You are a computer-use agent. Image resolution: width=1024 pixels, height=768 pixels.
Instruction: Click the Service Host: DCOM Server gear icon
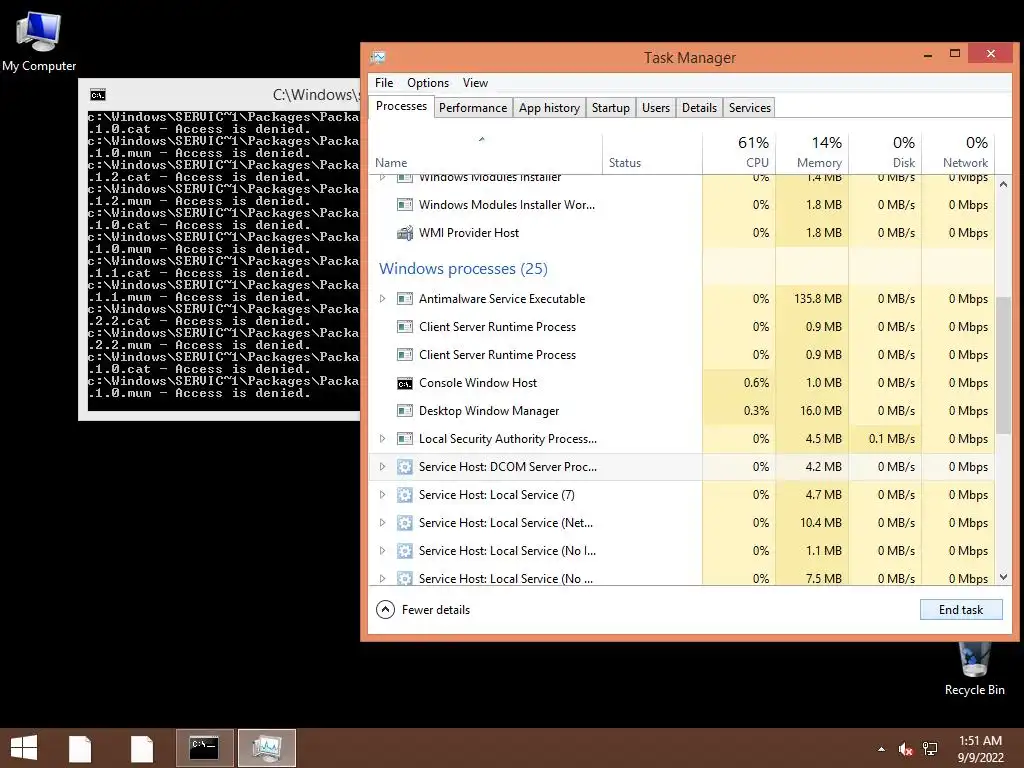point(405,467)
